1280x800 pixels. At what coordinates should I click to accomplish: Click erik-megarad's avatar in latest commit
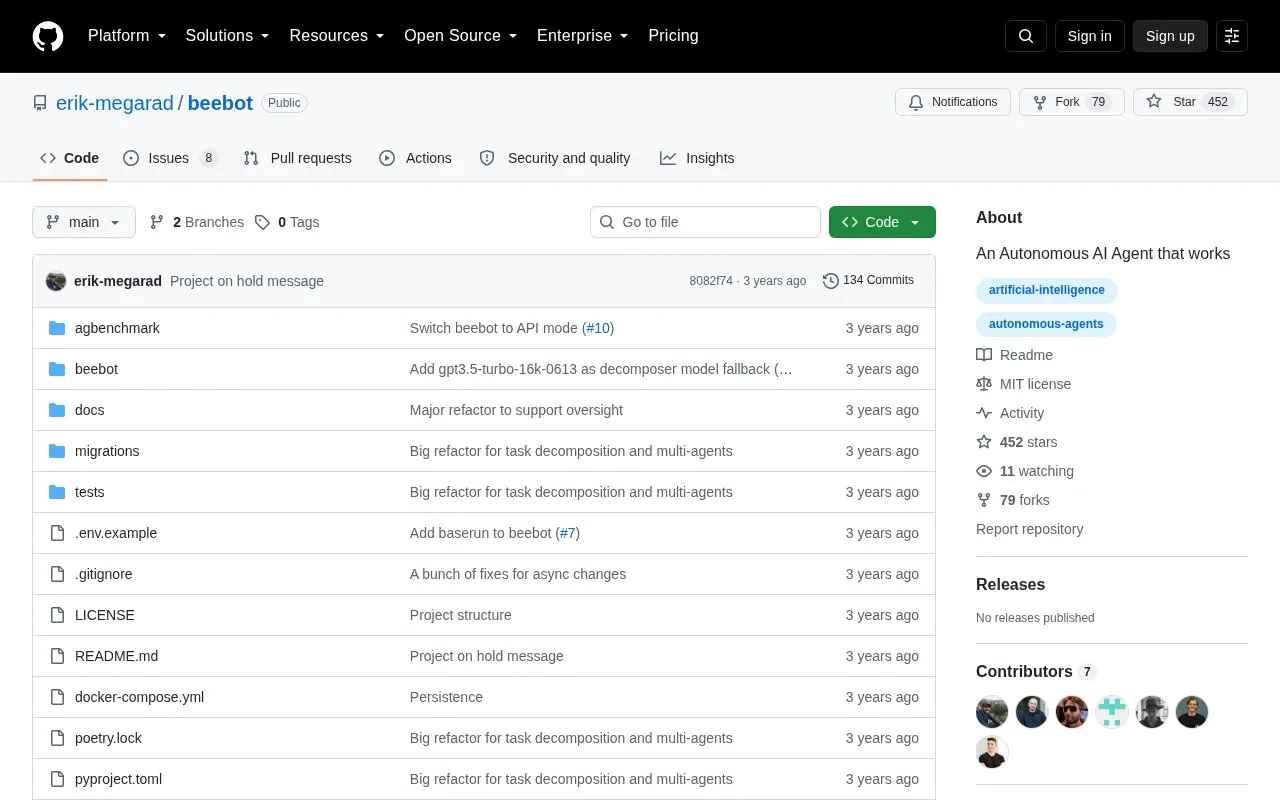[56, 281]
